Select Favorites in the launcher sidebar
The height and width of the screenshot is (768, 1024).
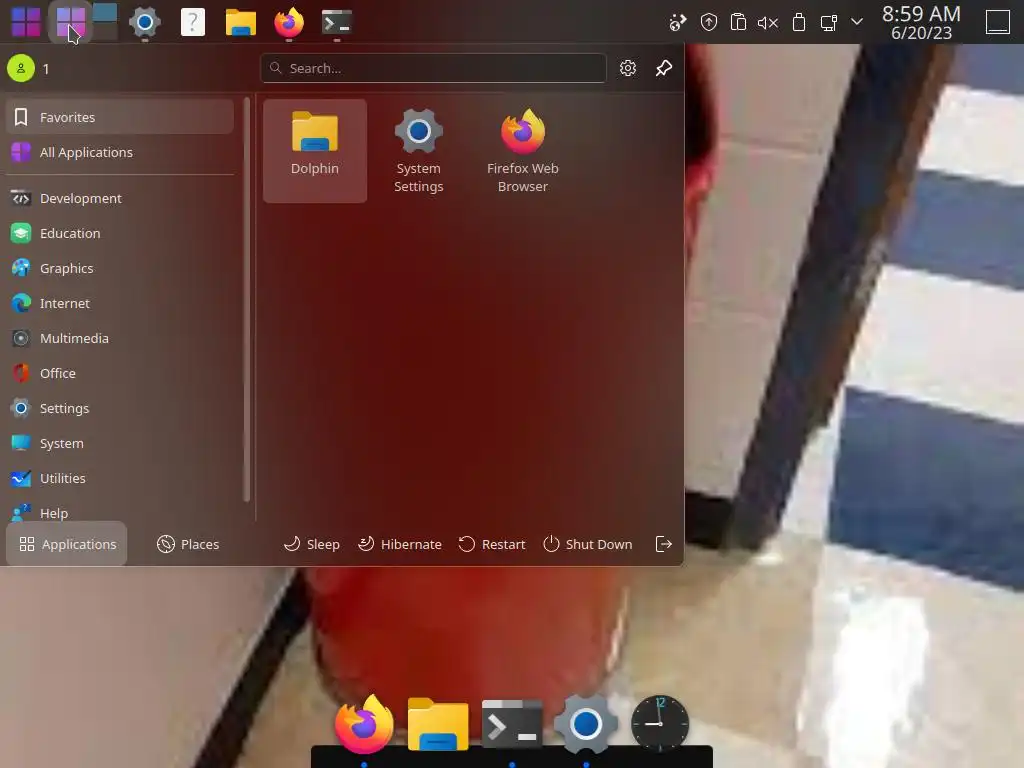click(120, 117)
